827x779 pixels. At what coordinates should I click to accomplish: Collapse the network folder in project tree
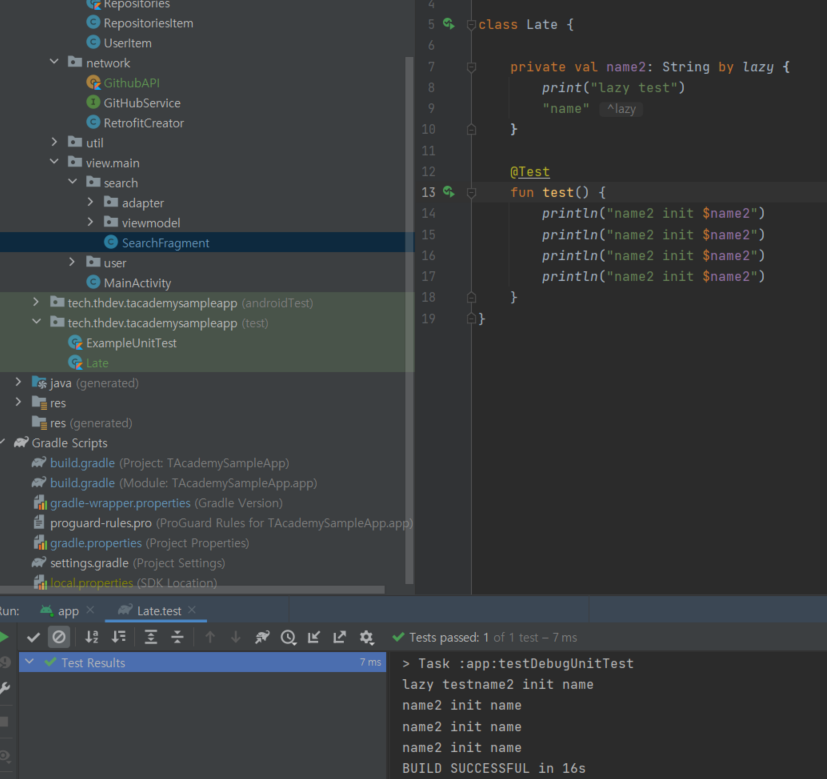coord(55,62)
